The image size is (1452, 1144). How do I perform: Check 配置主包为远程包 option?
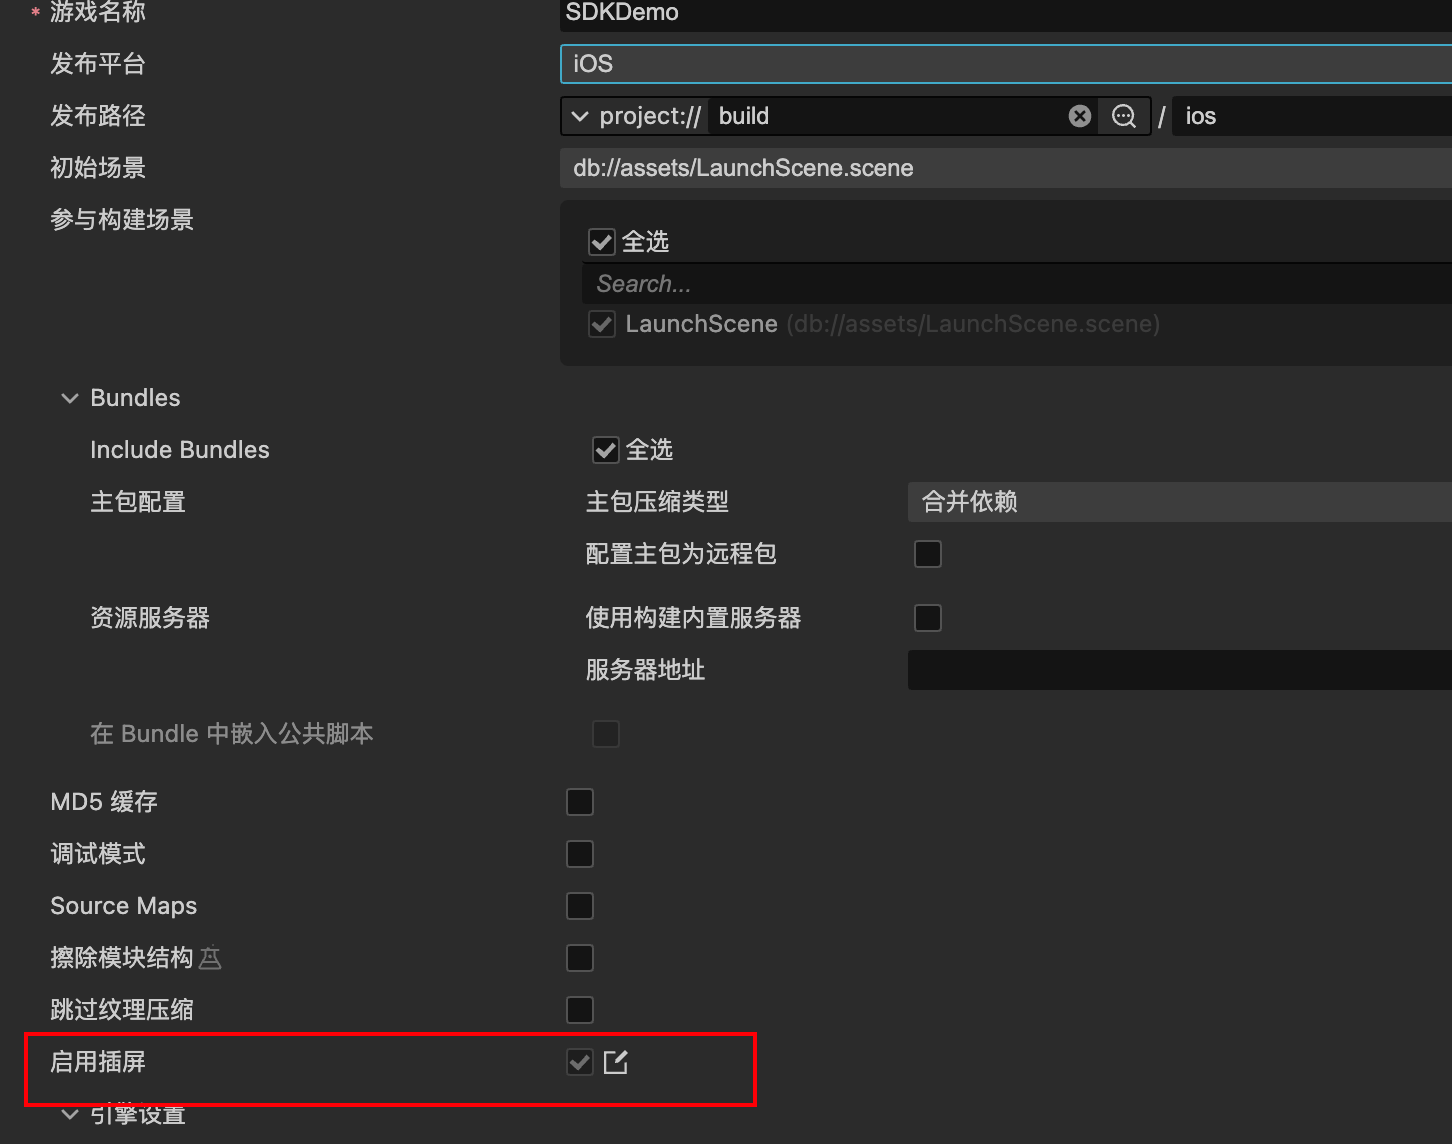coord(928,554)
